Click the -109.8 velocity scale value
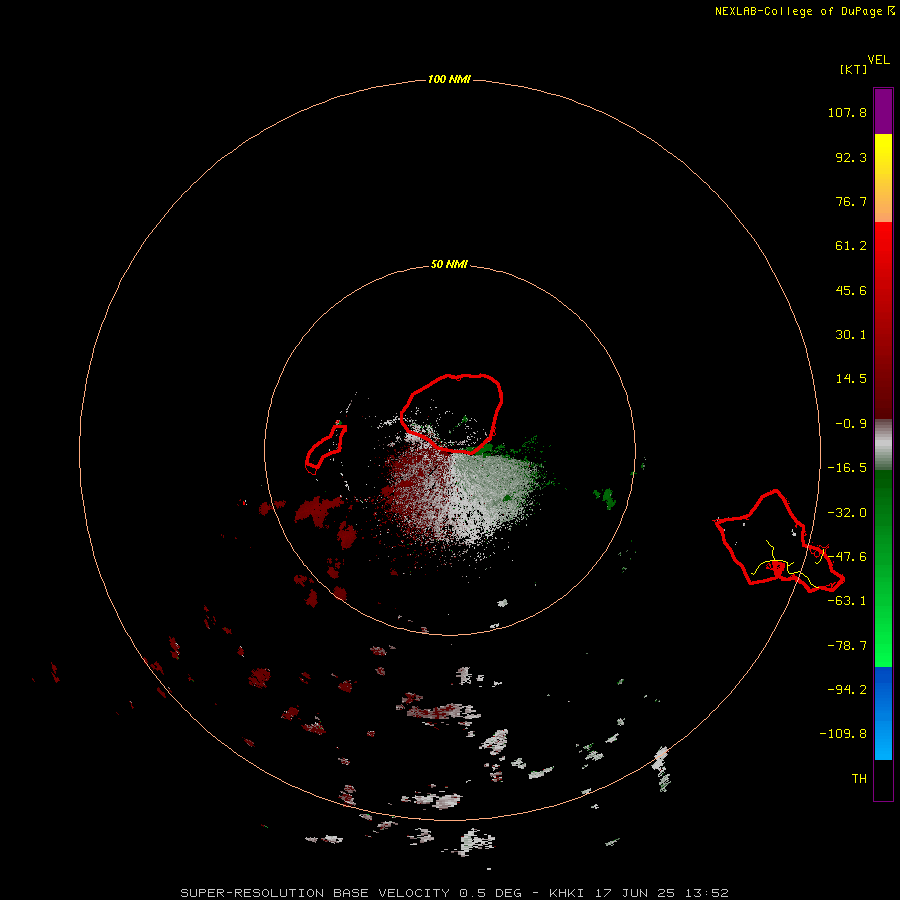Screen dimensions: 900x900 point(843,734)
